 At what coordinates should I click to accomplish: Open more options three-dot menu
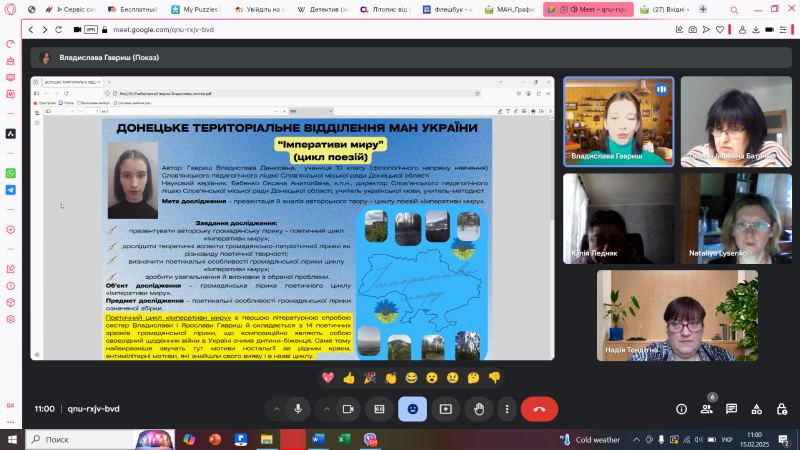(506, 408)
